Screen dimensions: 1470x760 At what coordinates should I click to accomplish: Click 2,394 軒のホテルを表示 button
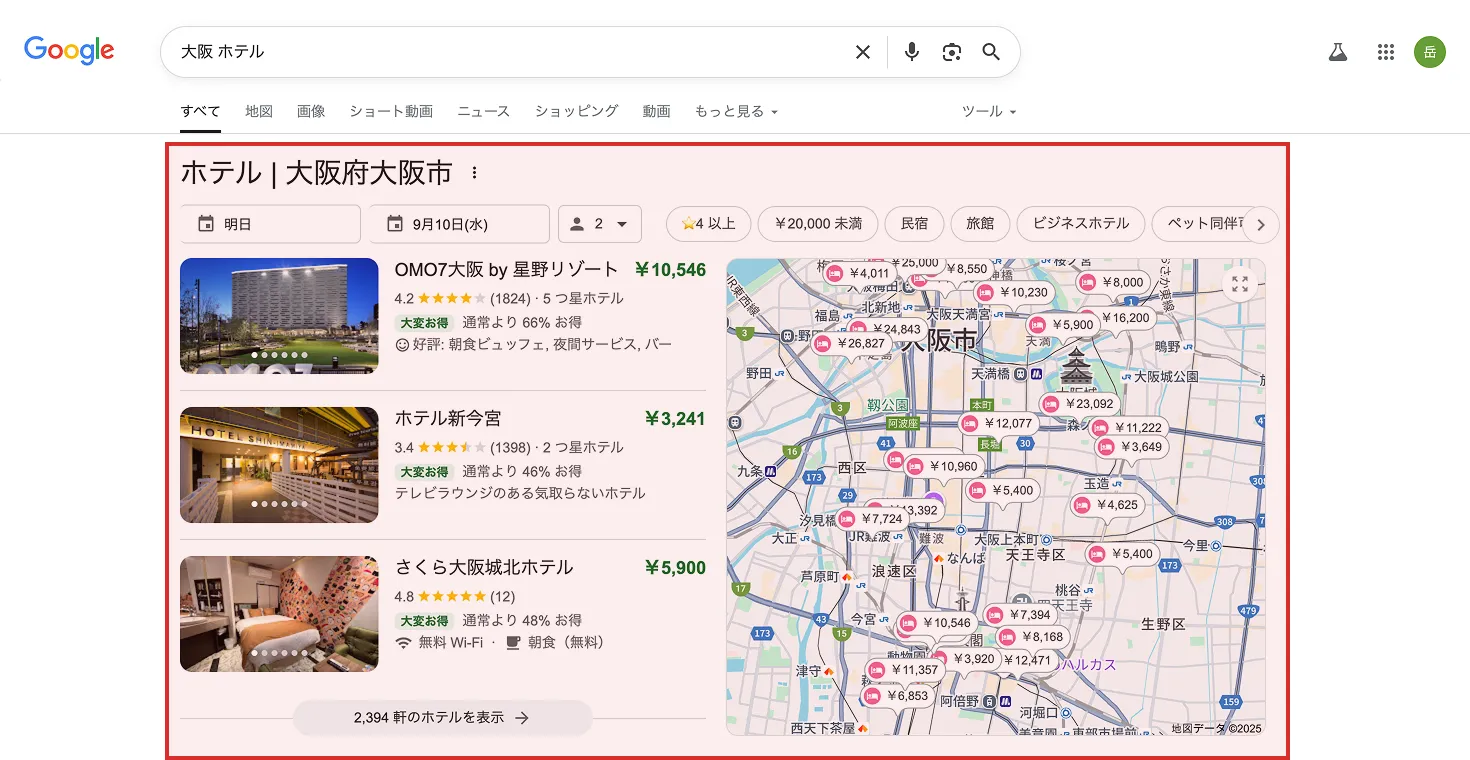click(443, 717)
